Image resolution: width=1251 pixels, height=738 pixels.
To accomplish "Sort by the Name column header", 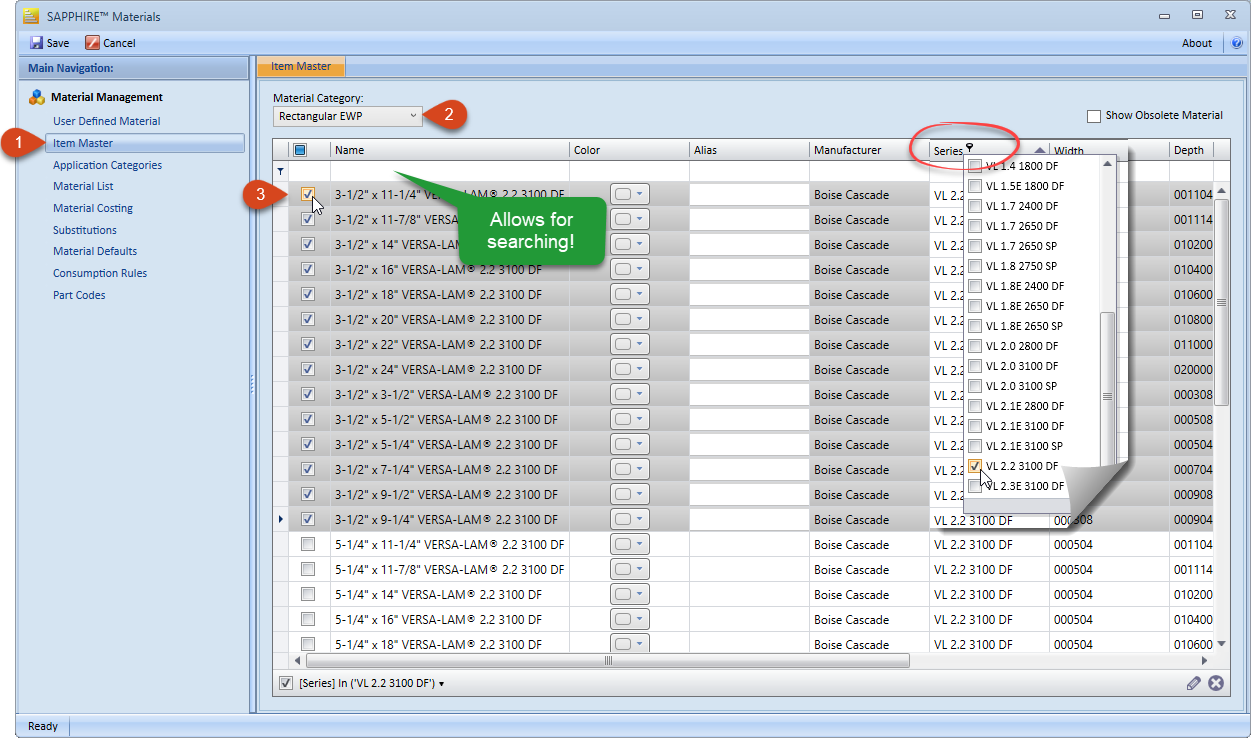I will pos(450,150).
